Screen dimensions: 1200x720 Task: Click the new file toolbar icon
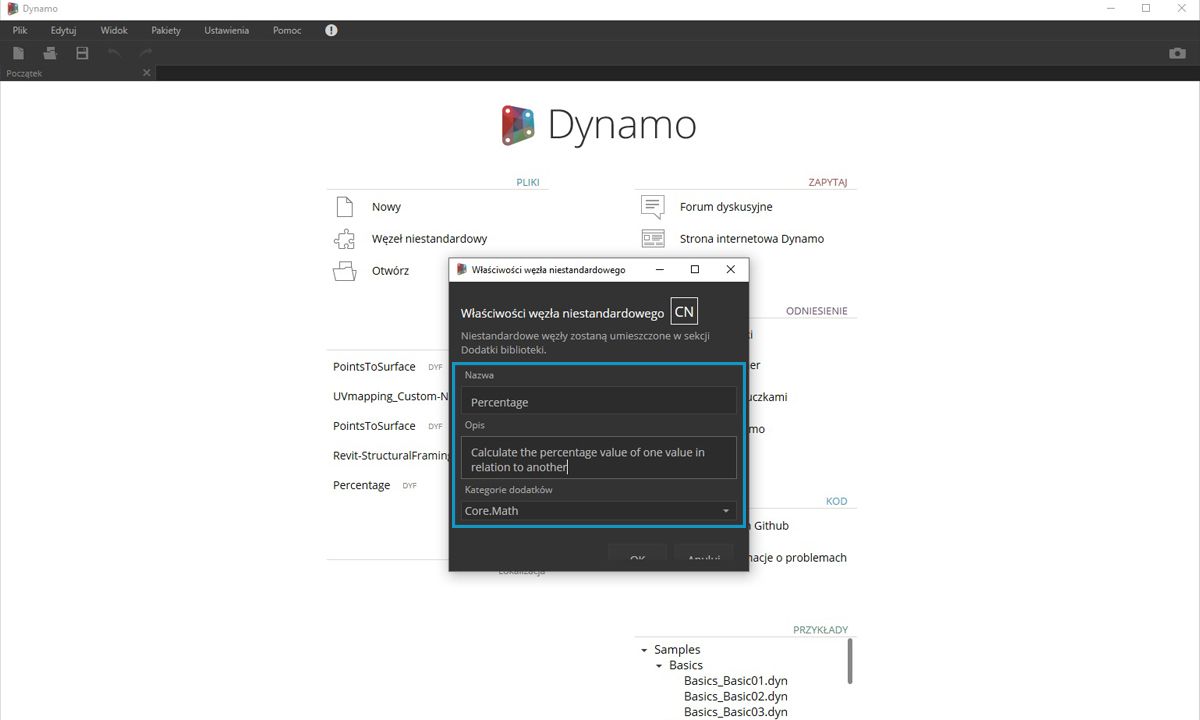[17, 53]
